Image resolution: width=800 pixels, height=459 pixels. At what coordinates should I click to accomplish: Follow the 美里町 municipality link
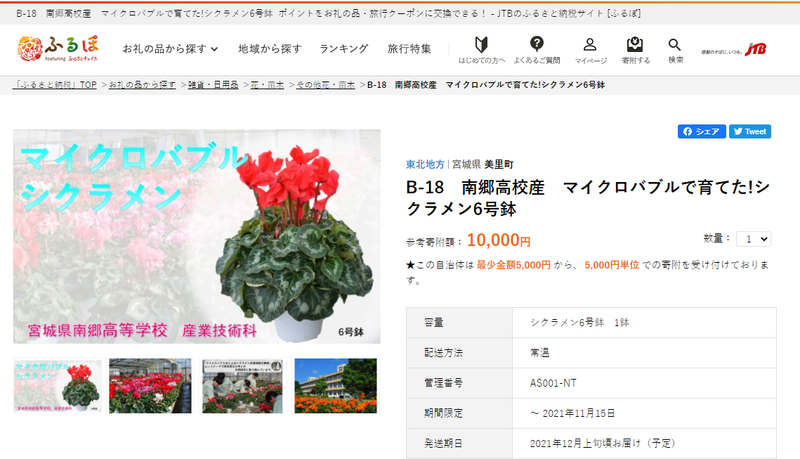click(499, 164)
